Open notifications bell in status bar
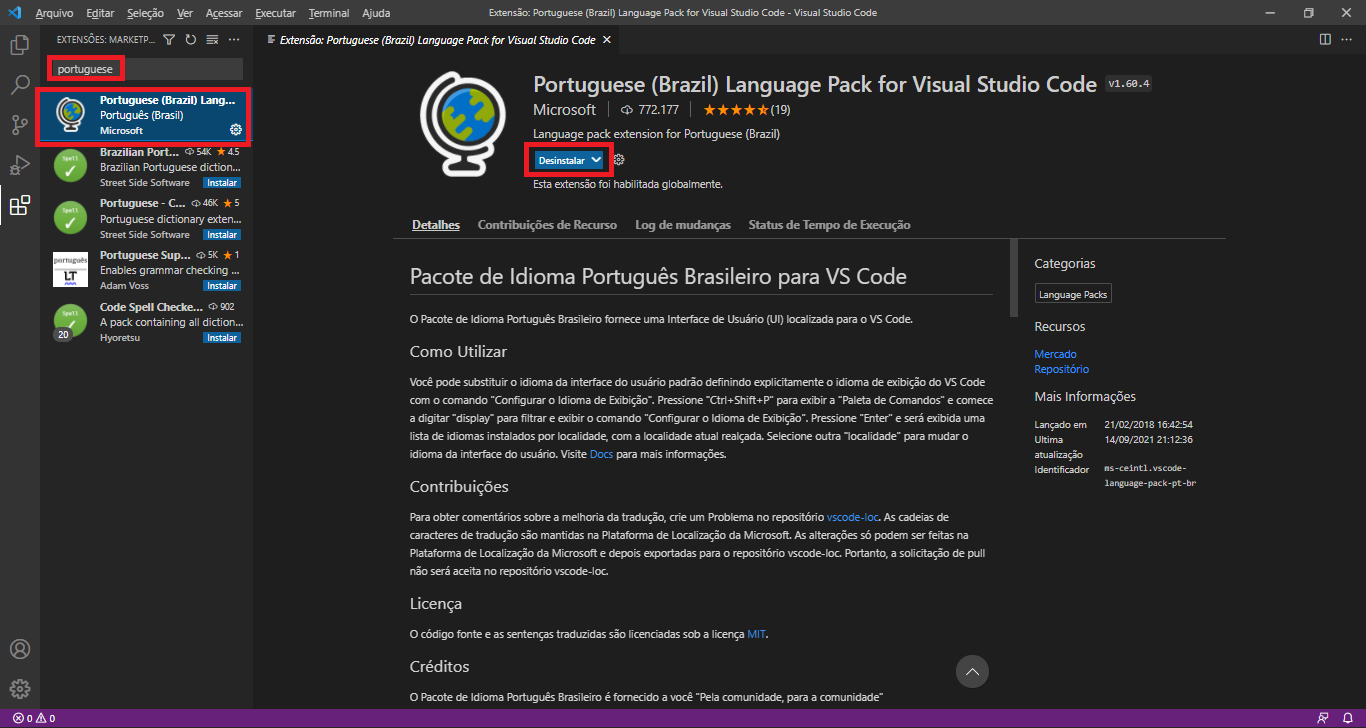This screenshot has height=728, width=1366. click(1347, 718)
